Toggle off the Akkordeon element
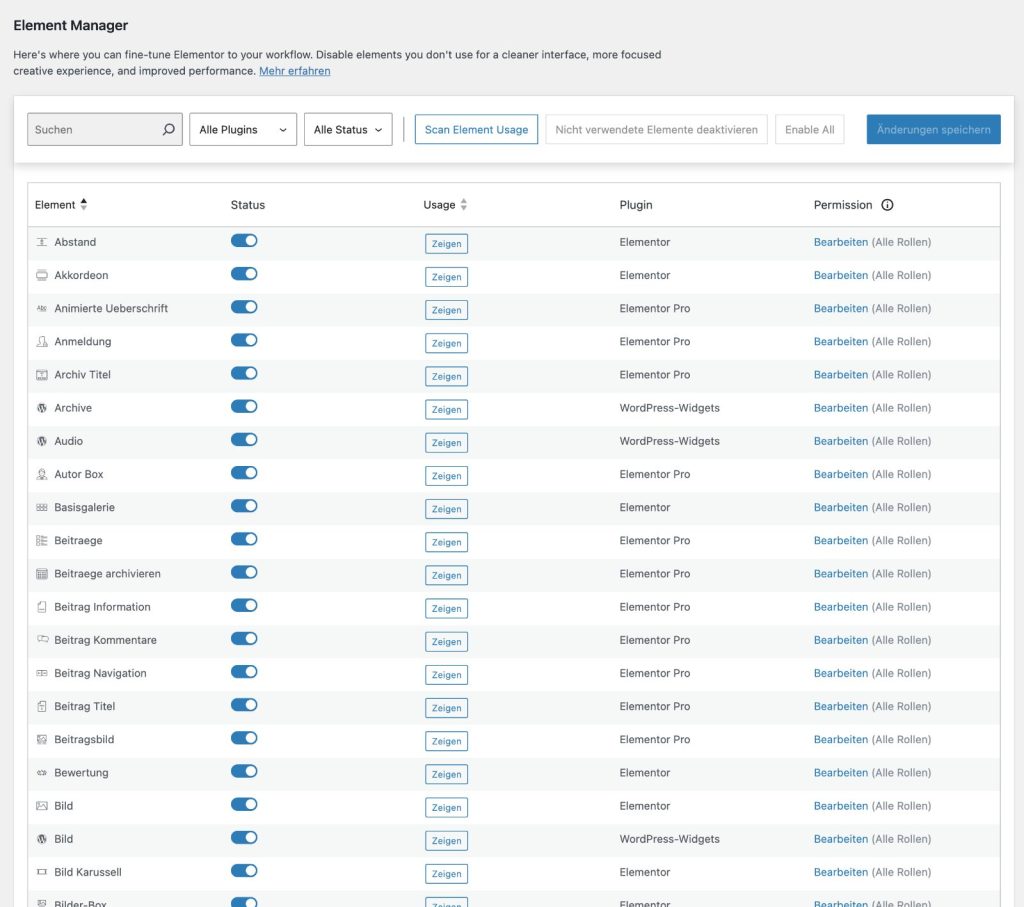 tap(244, 274)
